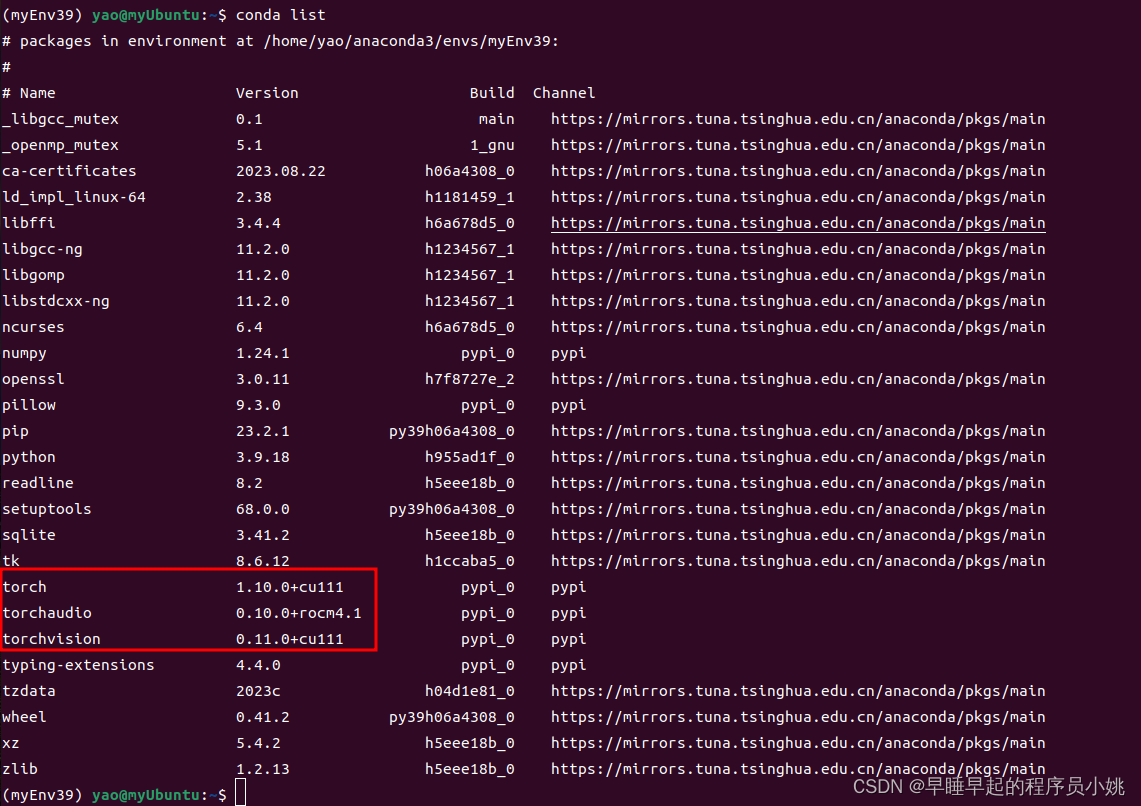Open the underlined libffi channel URL
The height and width of the screenshot is (806, 1141).
[x=797, y=222]
